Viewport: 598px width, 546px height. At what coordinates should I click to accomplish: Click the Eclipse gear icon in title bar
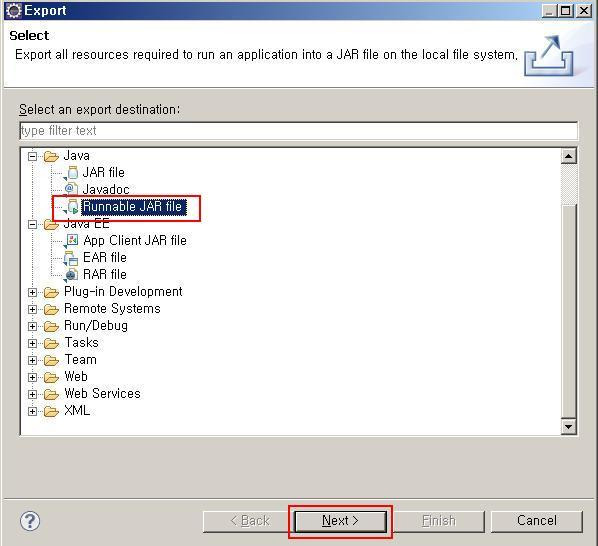pos(13,10)
